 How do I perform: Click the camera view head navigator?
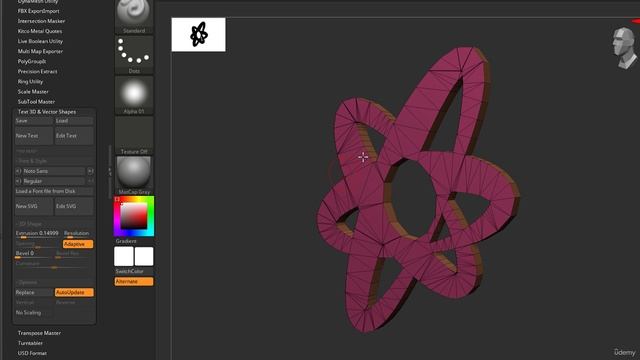coord(624,48)
